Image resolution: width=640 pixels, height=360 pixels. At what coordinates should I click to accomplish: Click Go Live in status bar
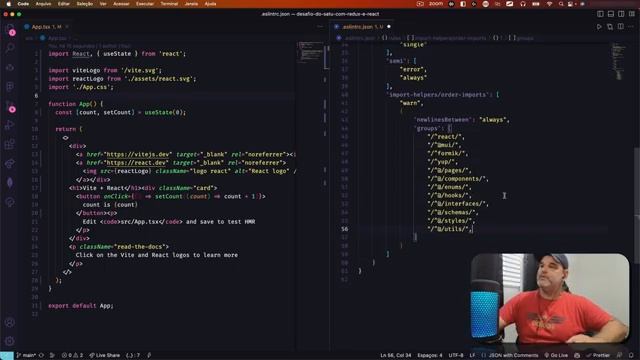(556, 355)
